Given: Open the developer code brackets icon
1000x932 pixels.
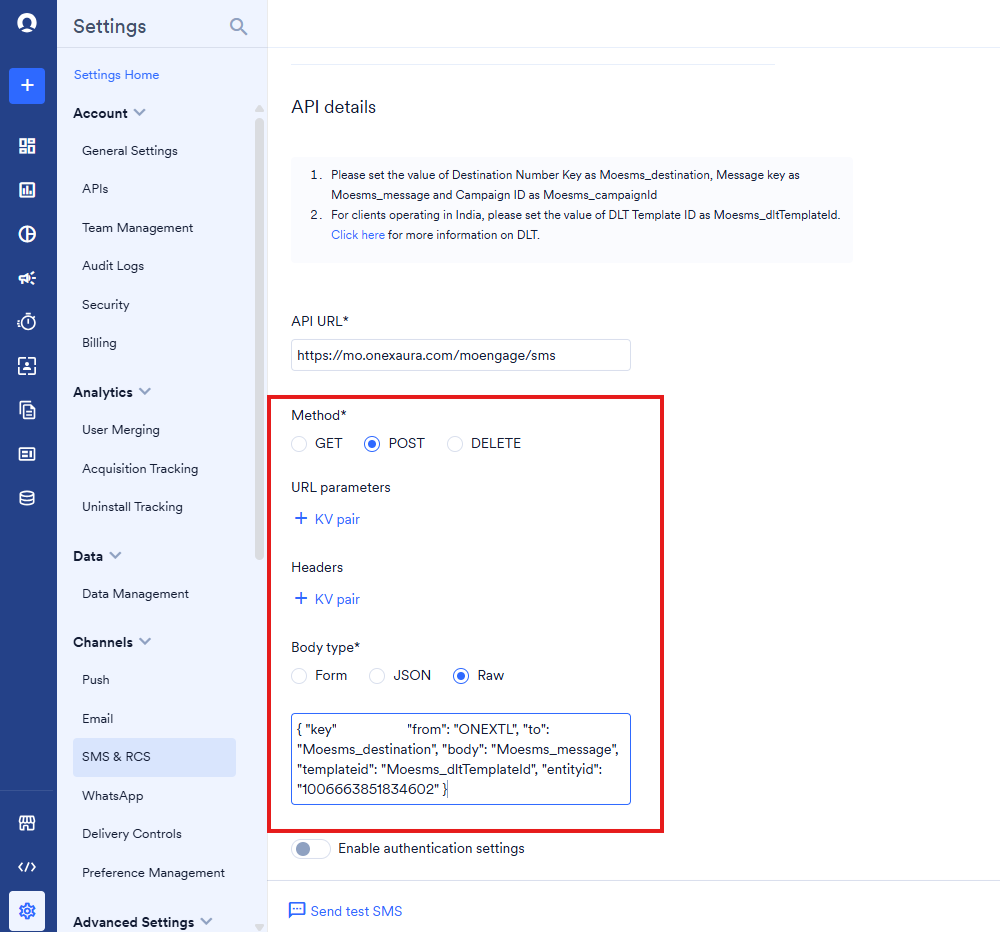Looking at the screenshot, I should [x=27, y=867].
